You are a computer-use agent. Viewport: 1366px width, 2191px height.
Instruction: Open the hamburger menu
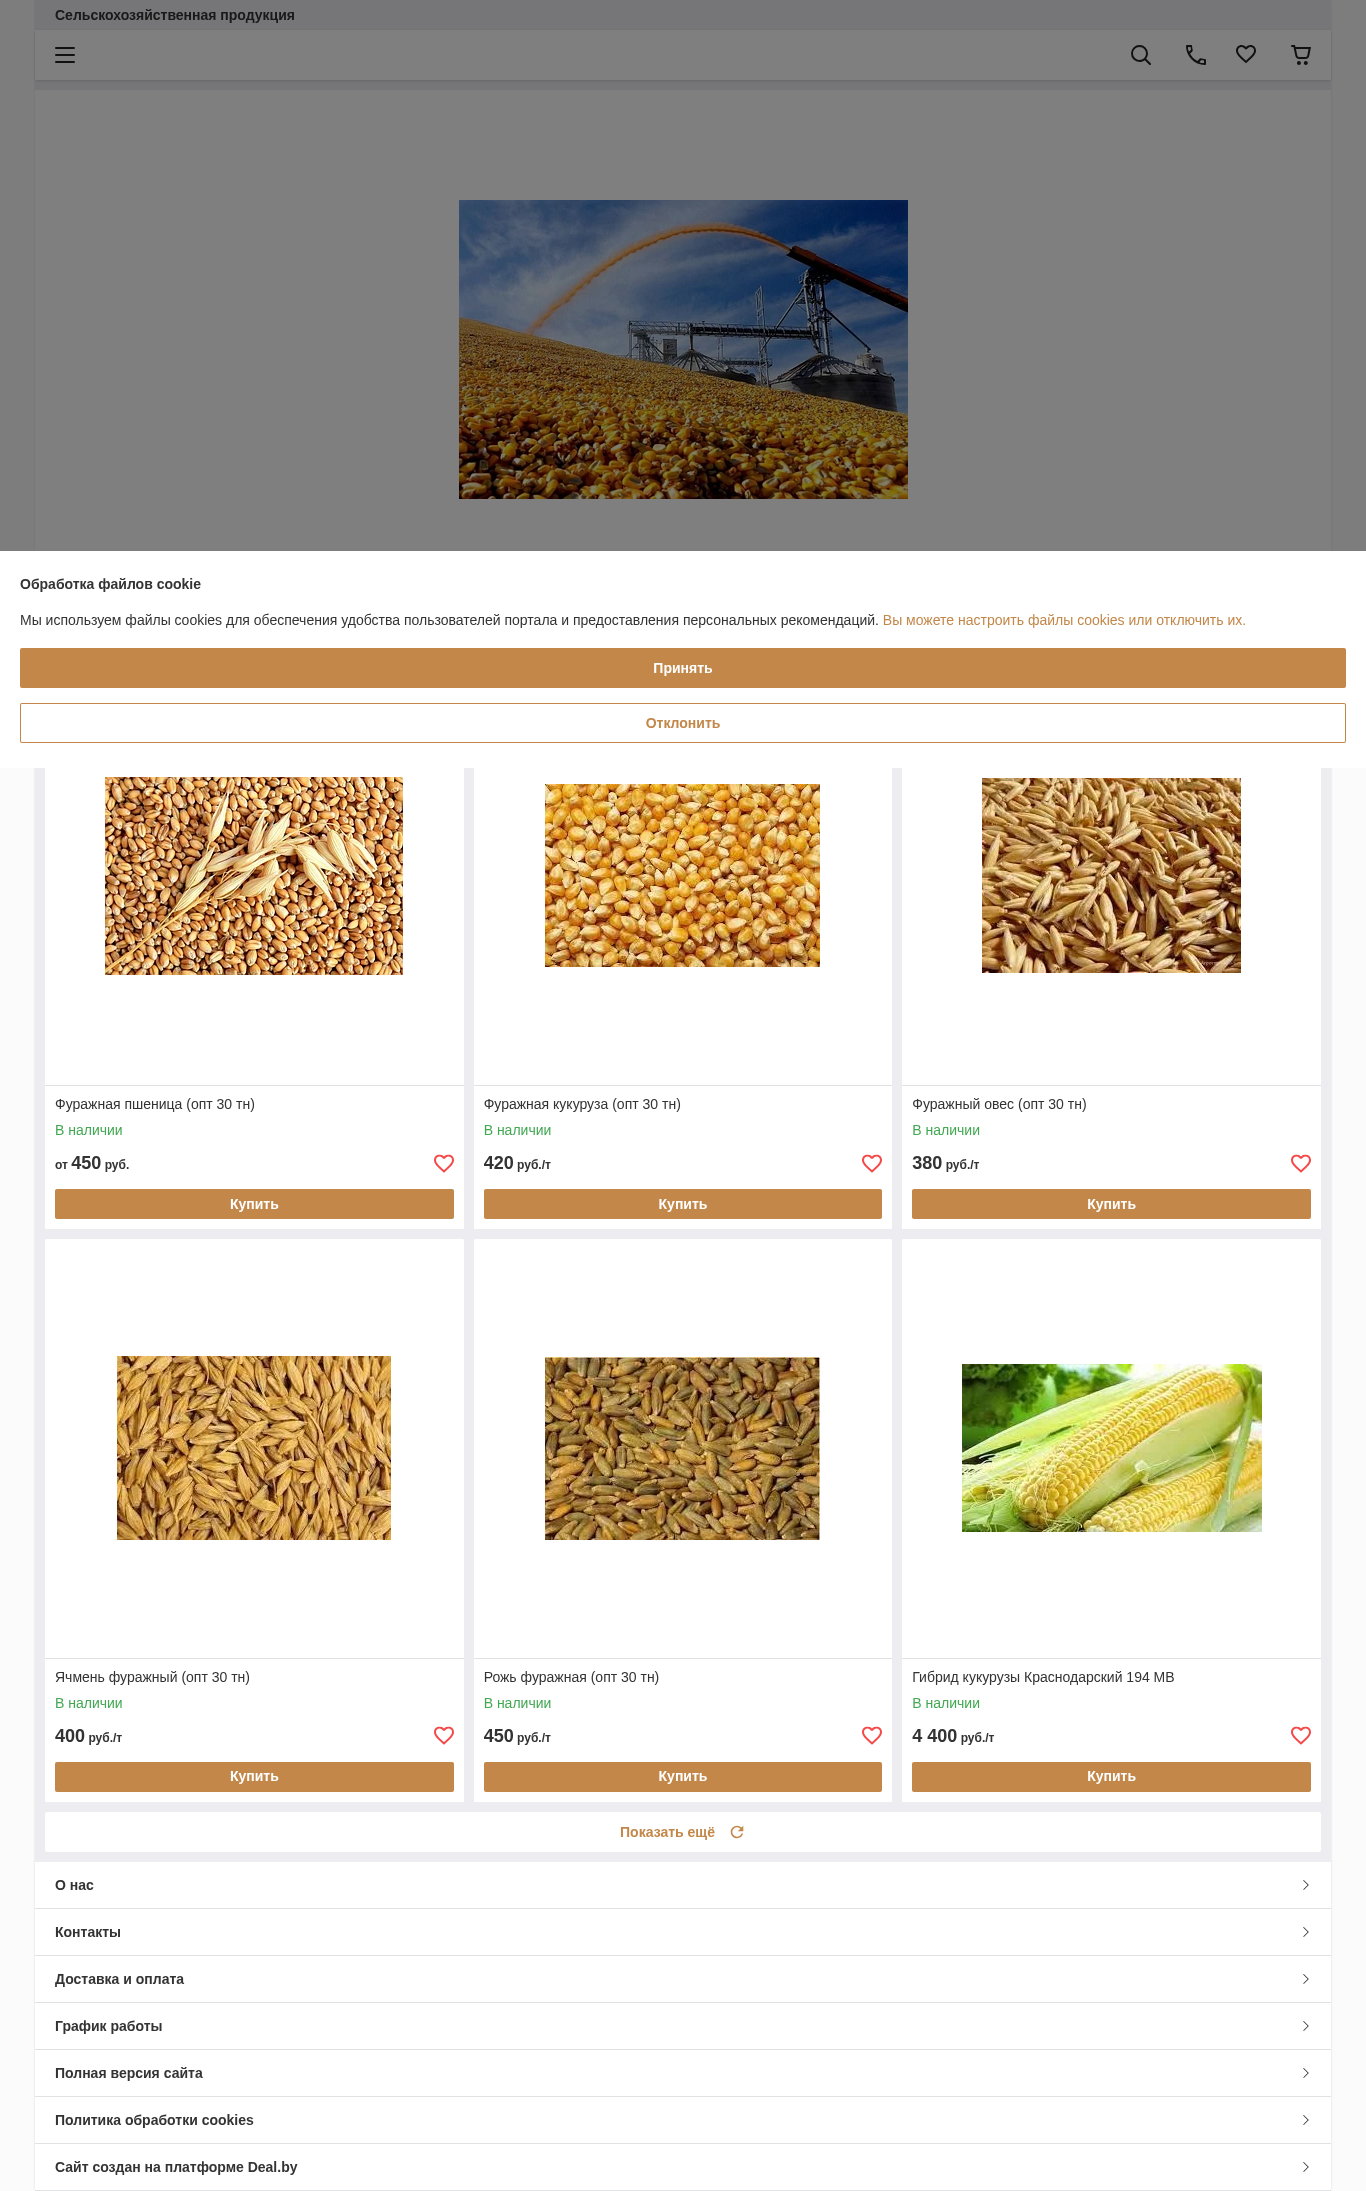(x=65, y=55)
